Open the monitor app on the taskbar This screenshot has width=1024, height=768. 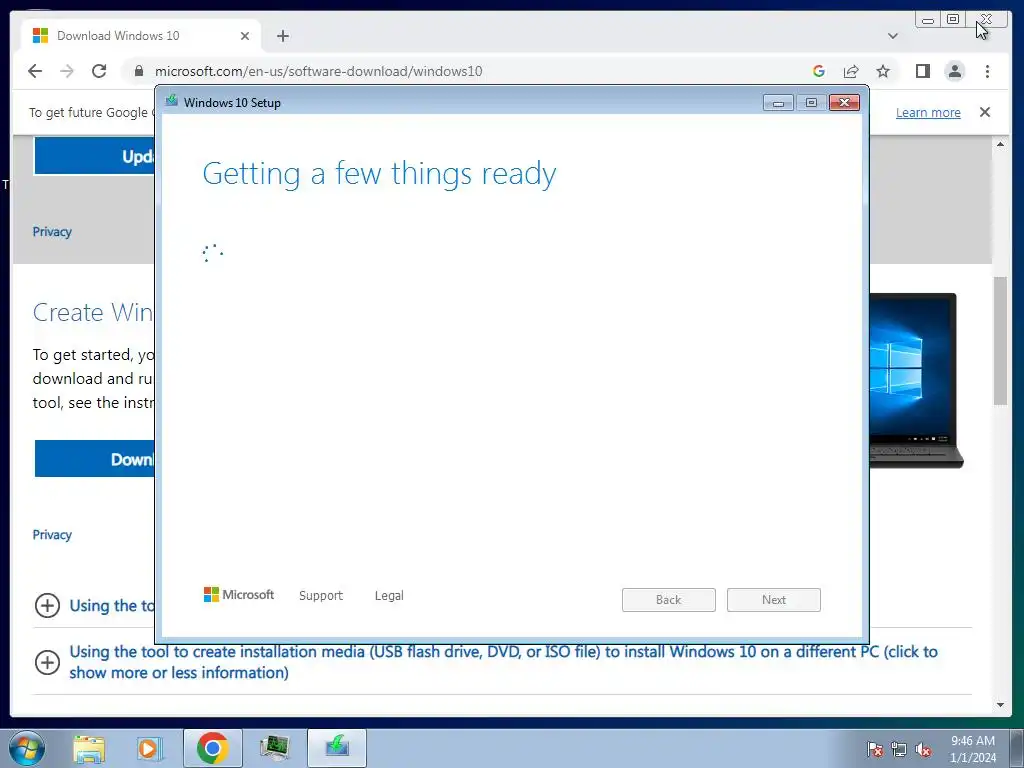pyautogui.click(x=274, y=748)
